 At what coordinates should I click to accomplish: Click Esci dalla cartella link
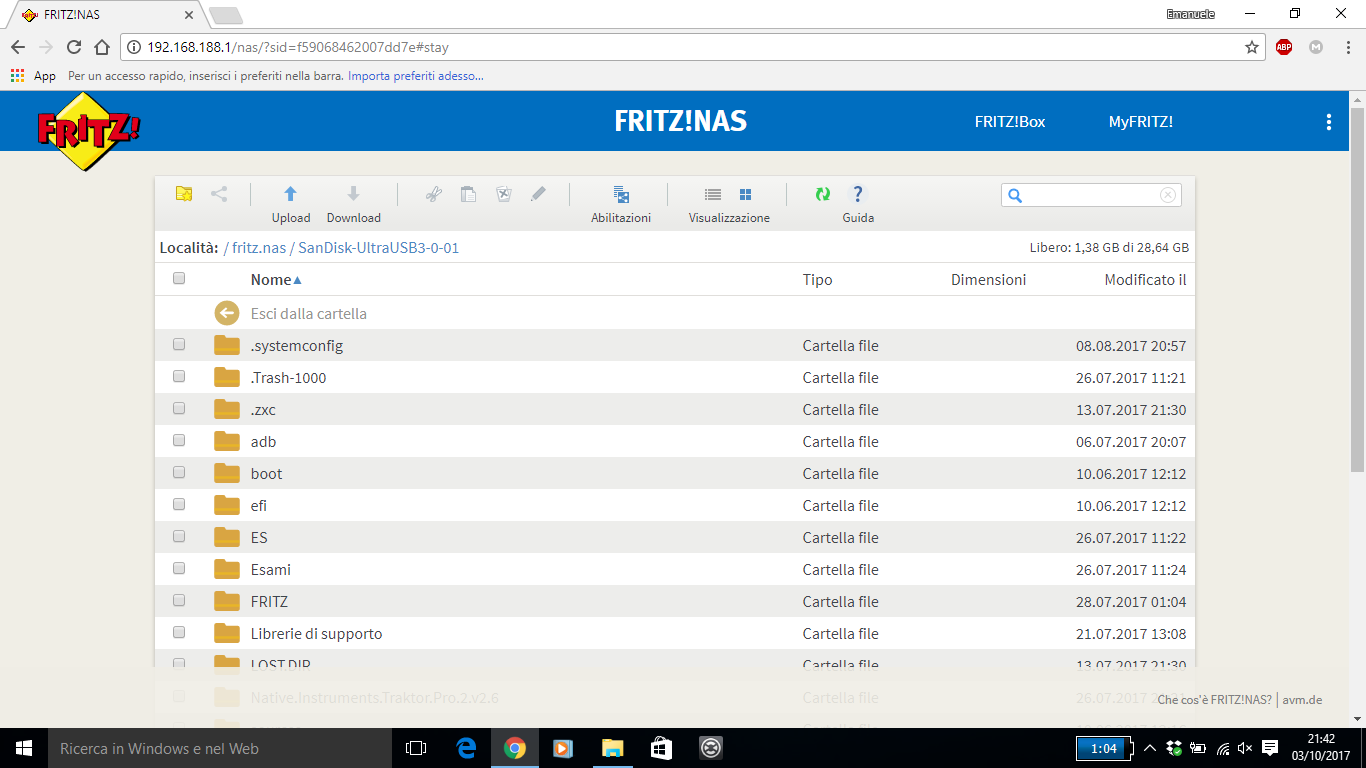309,314
